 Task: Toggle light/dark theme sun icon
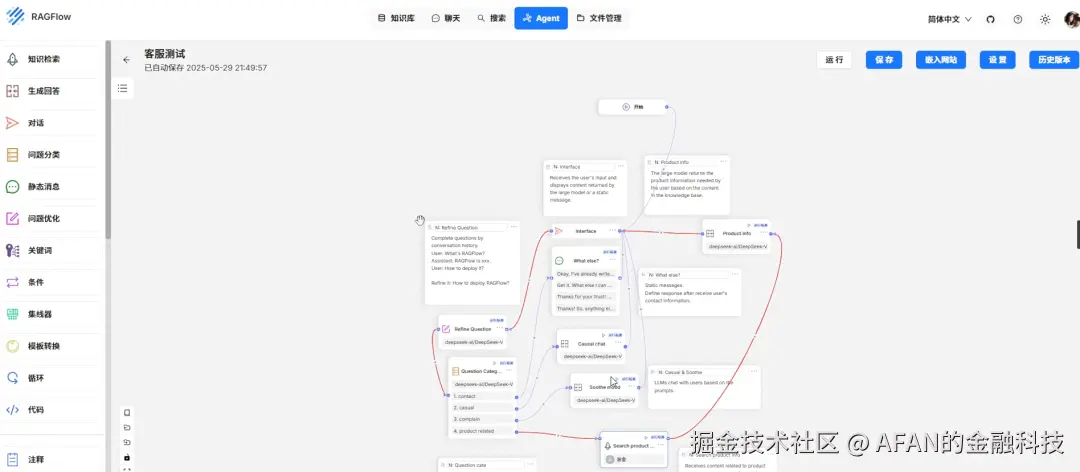click(1045, 19)
